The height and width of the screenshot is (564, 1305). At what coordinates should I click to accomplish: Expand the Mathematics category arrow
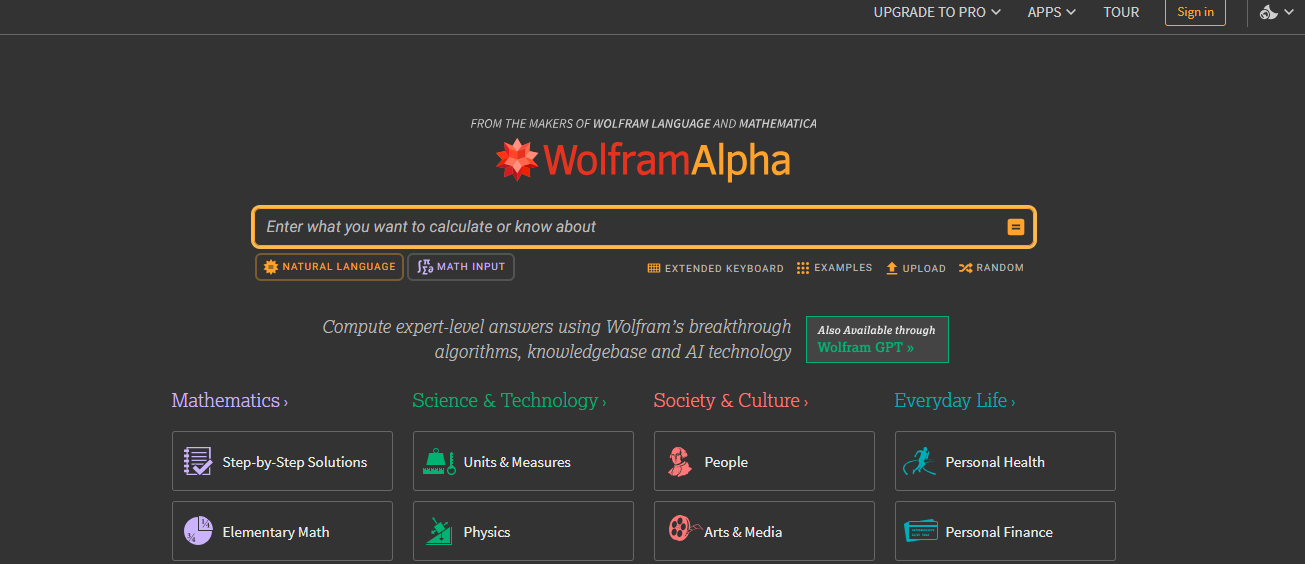pyautogui.click(x=286, y=402)
